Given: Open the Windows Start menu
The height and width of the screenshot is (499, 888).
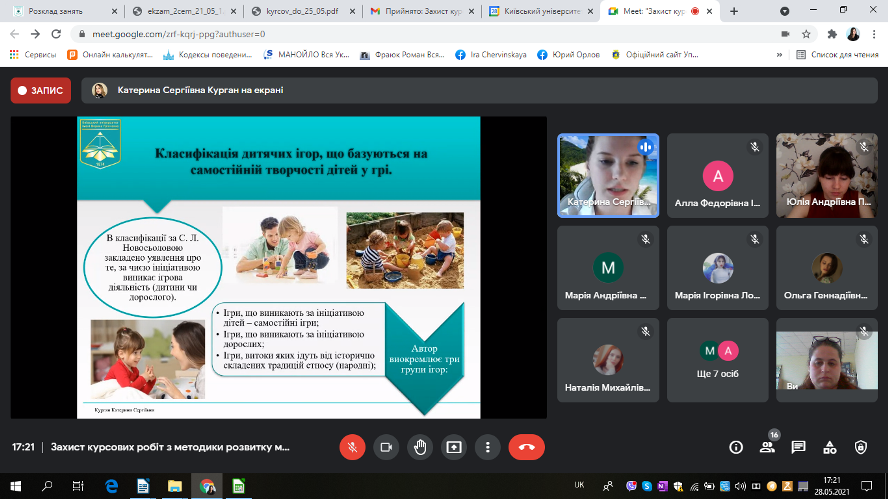Looking at the screenshot, I should pos(14,486).
